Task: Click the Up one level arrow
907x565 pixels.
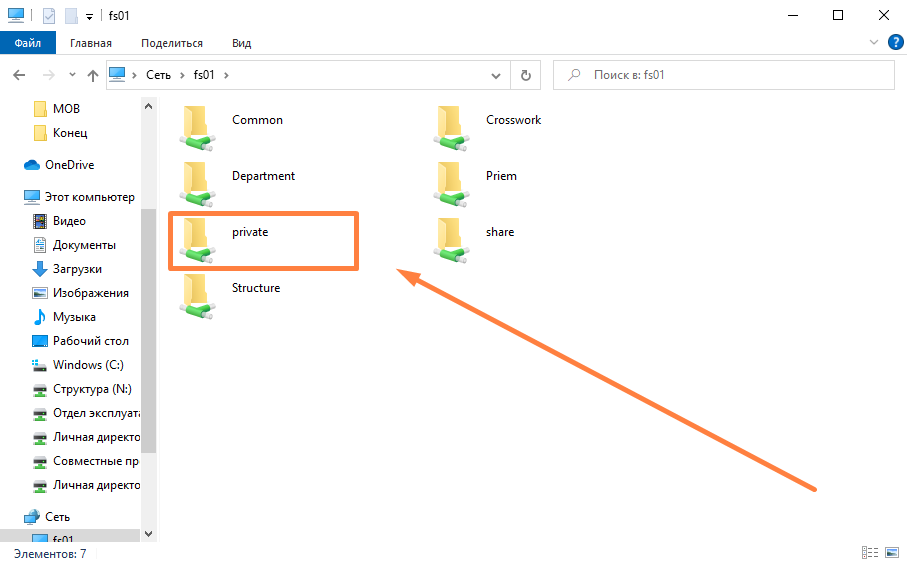Action: [x=93, y=75]
